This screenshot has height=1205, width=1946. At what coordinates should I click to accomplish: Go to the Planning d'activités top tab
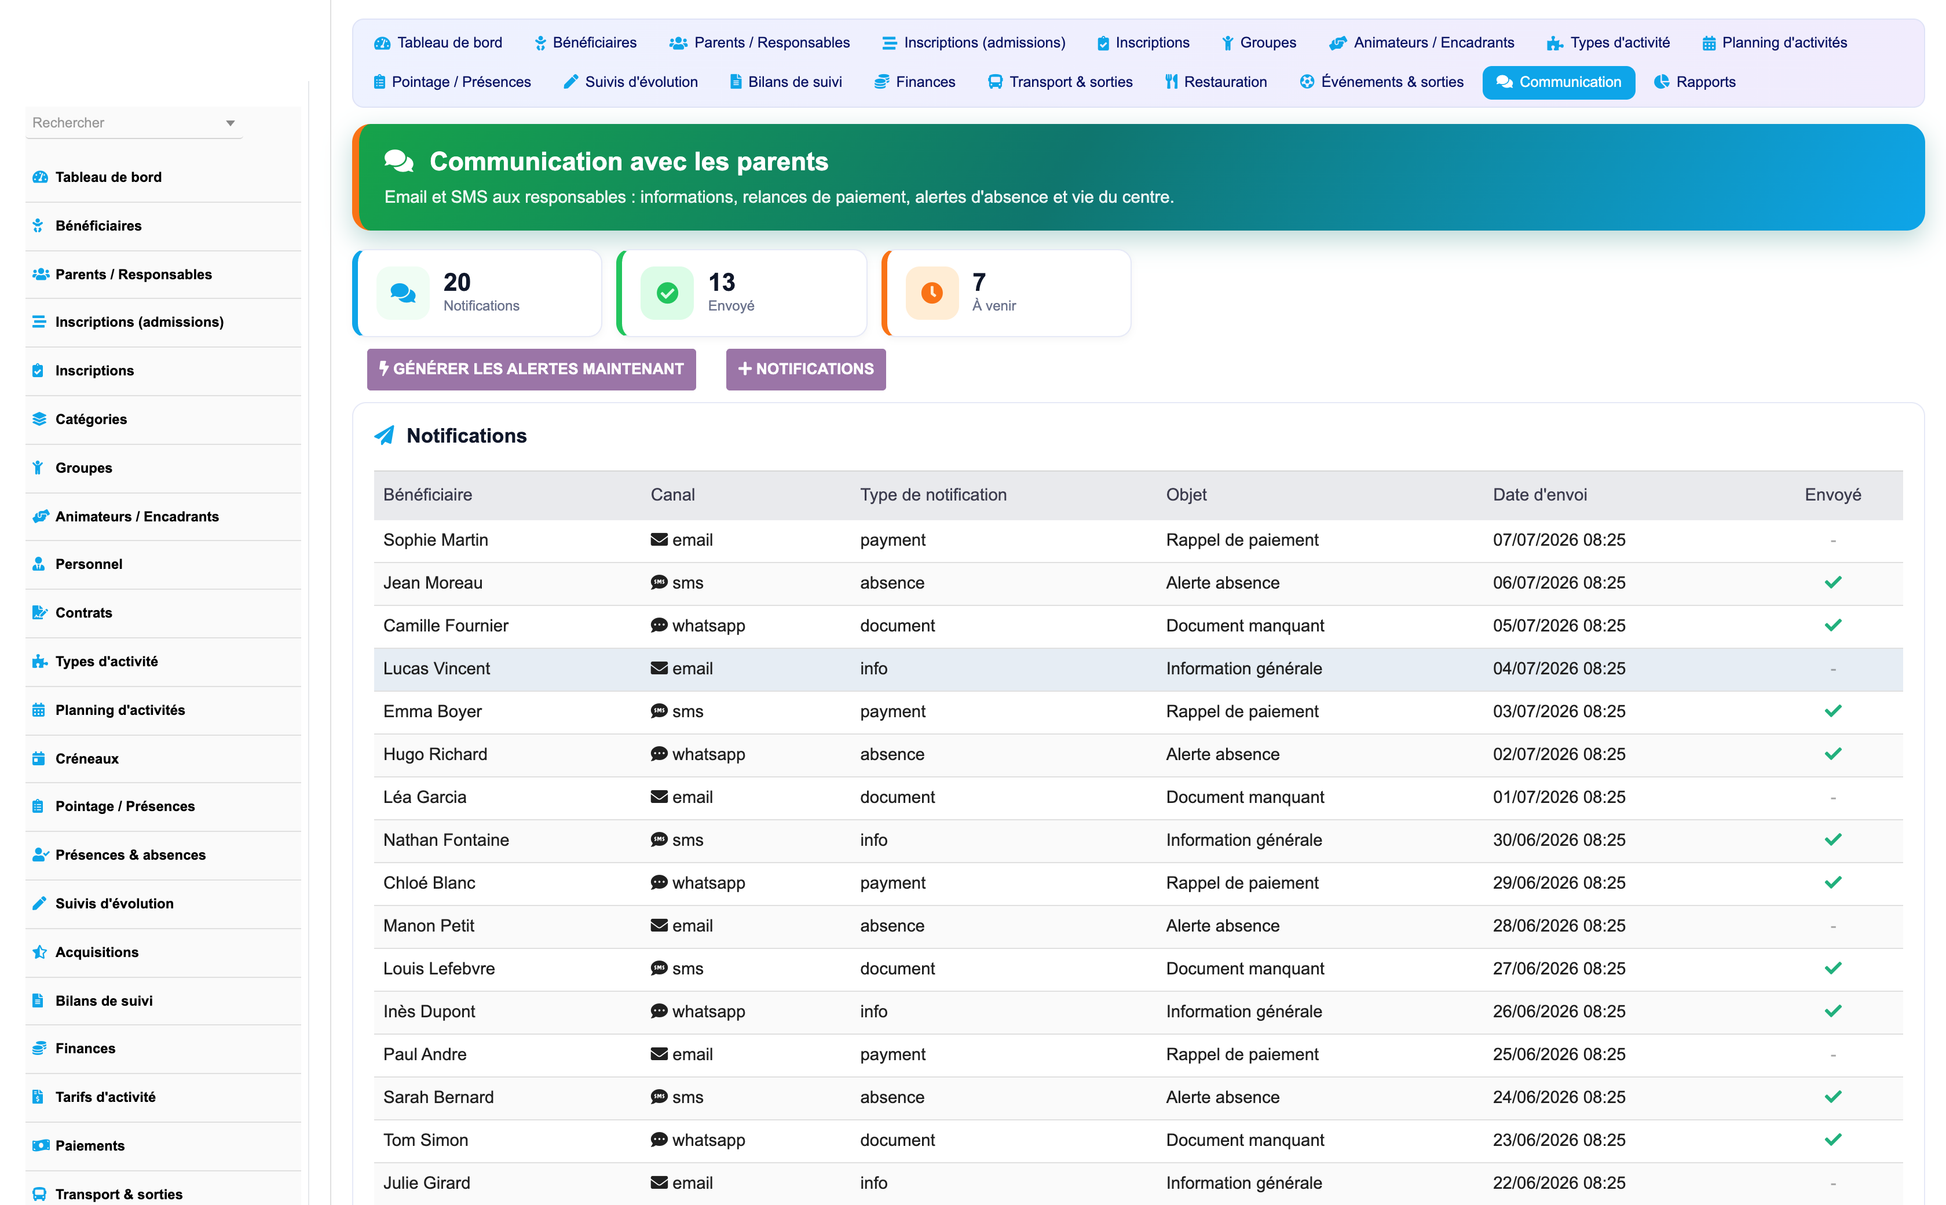click(x=1774, y=43)
